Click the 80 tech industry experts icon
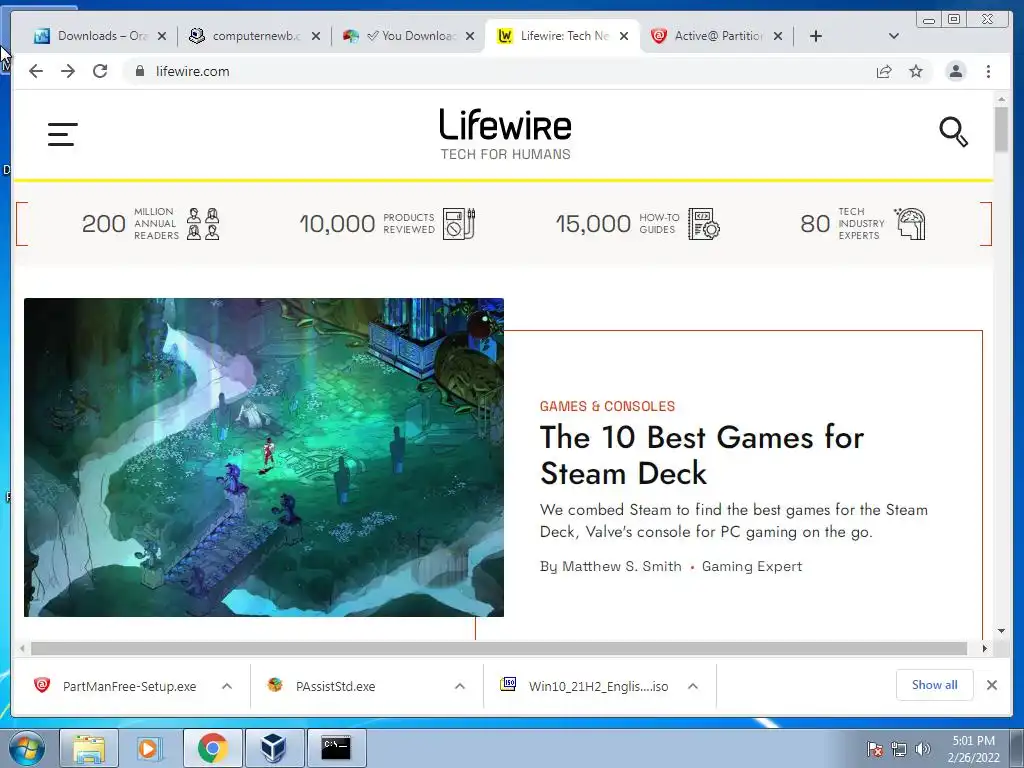 click(910, 224)
